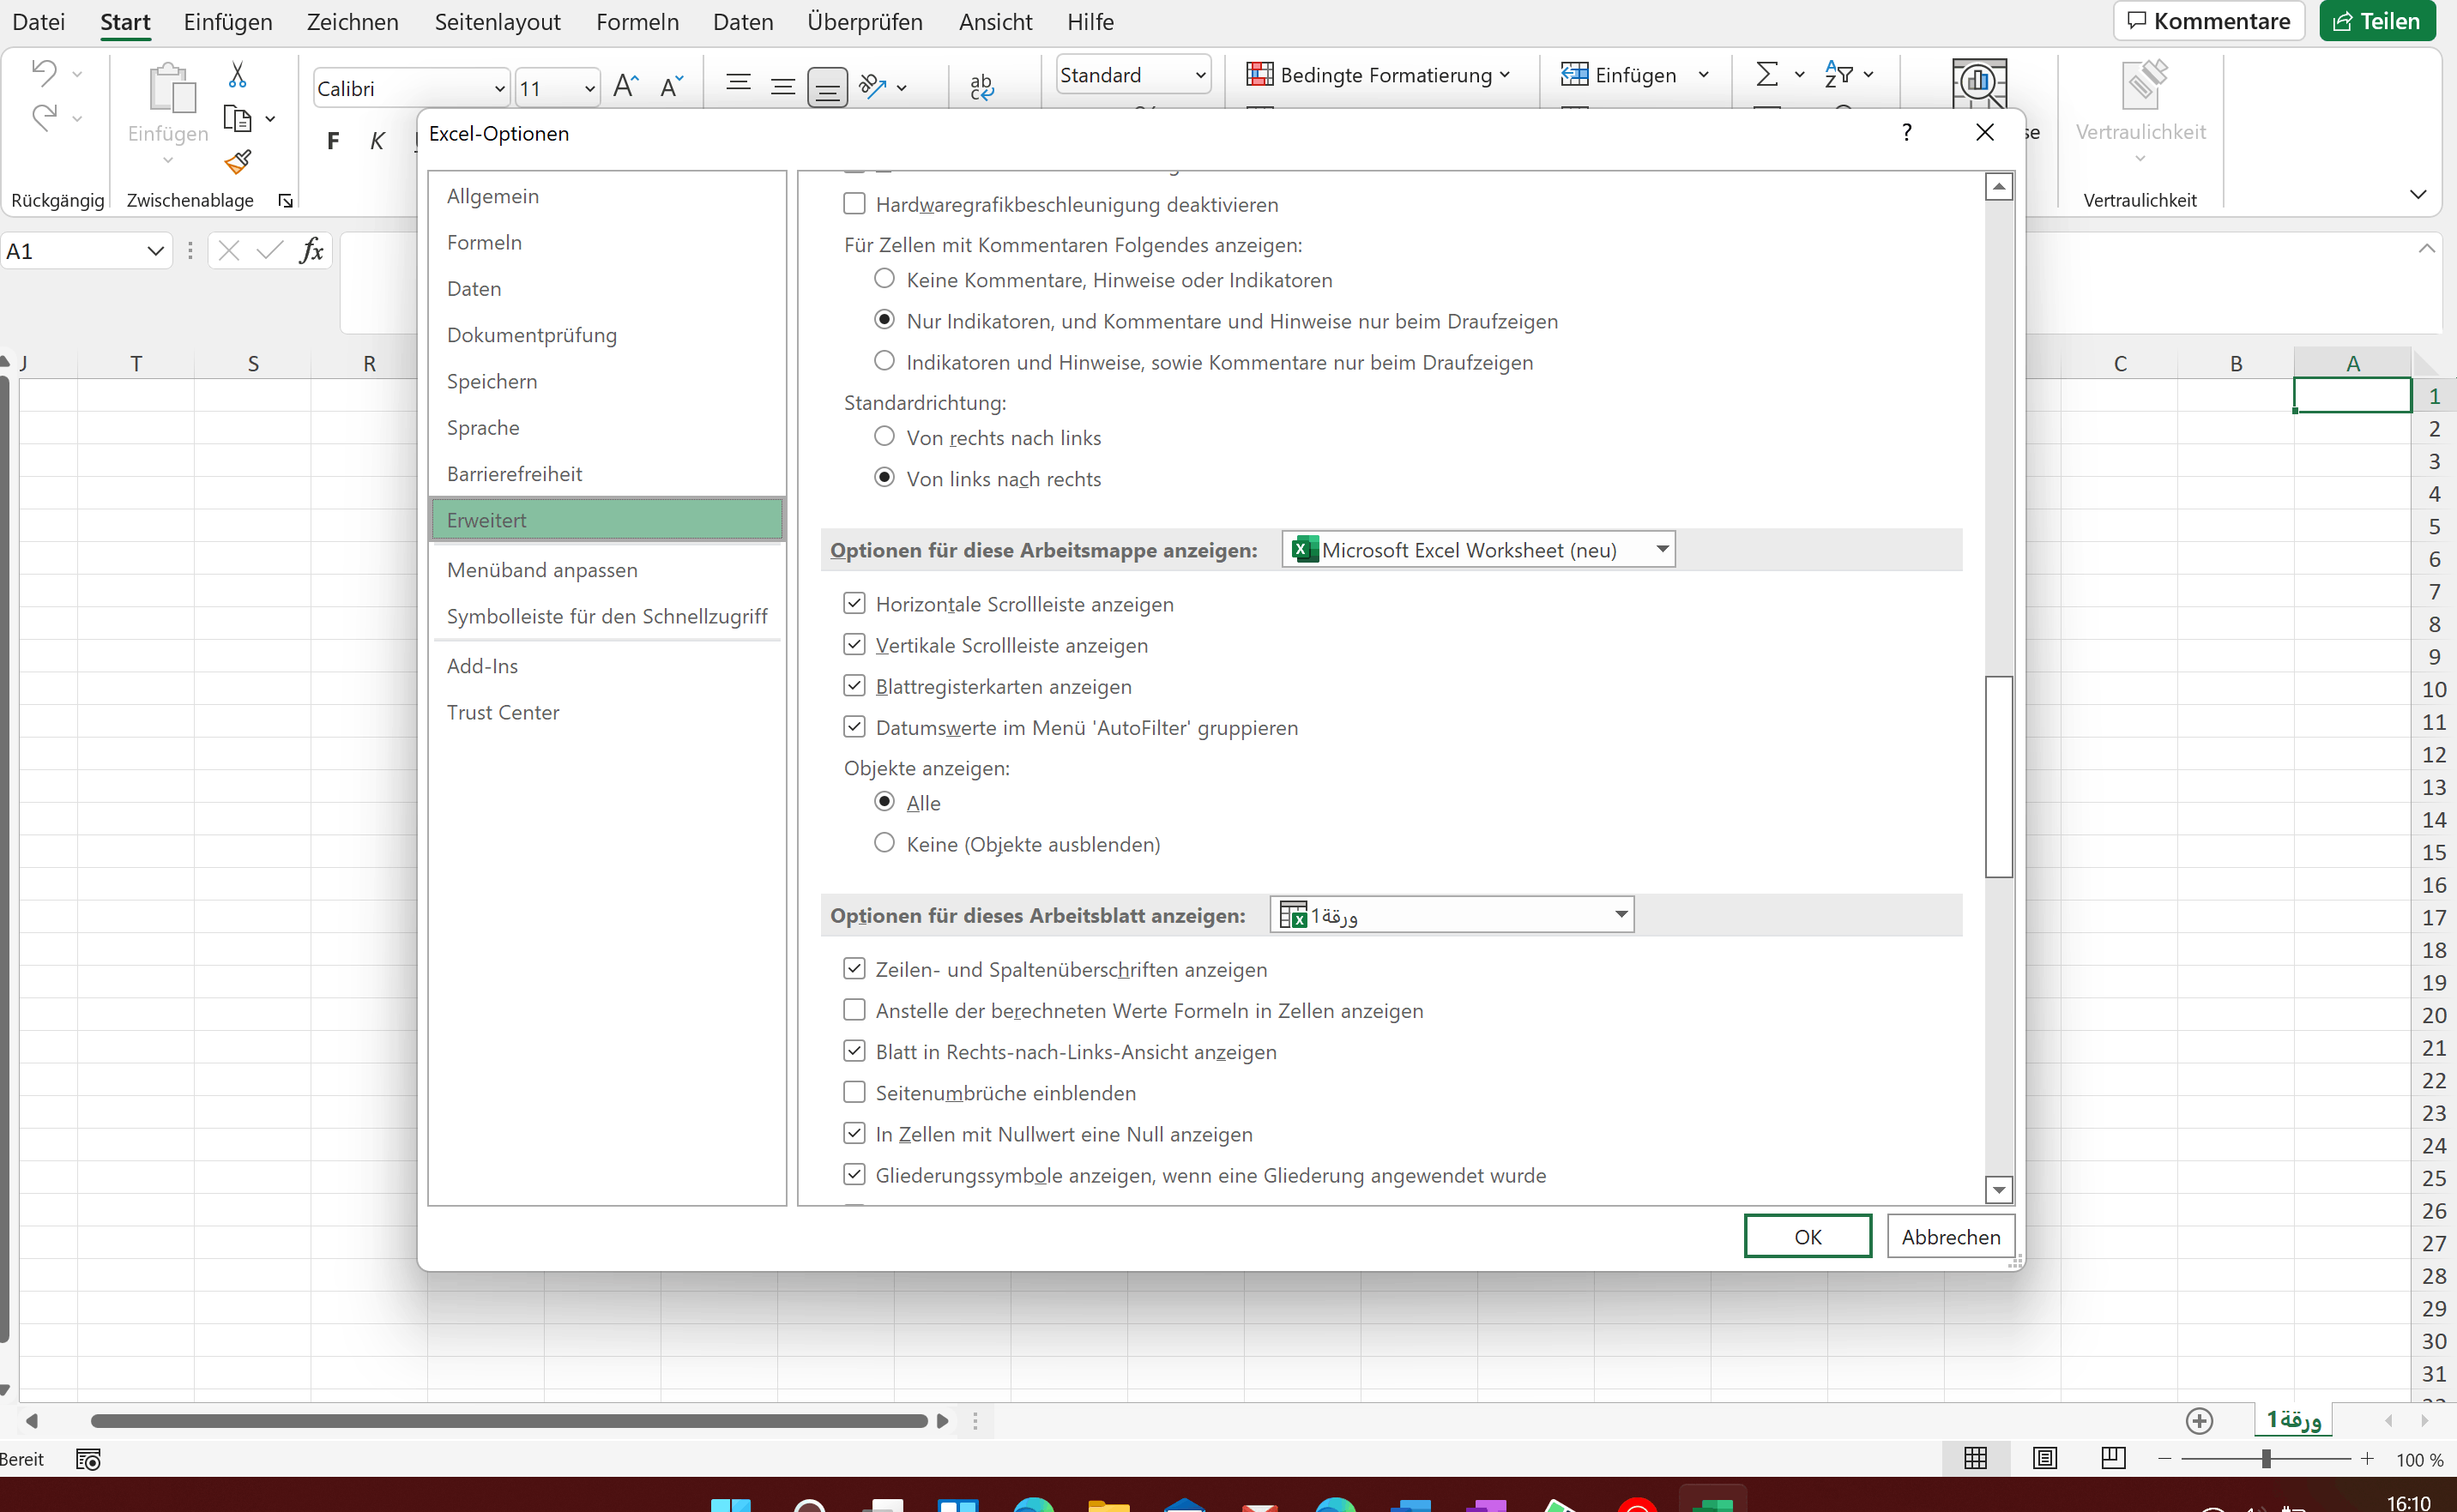Enable Seitenumbrüche einblenden checkbox
Screen dimensions: 2457x1512
click(x=854, y=1092)
